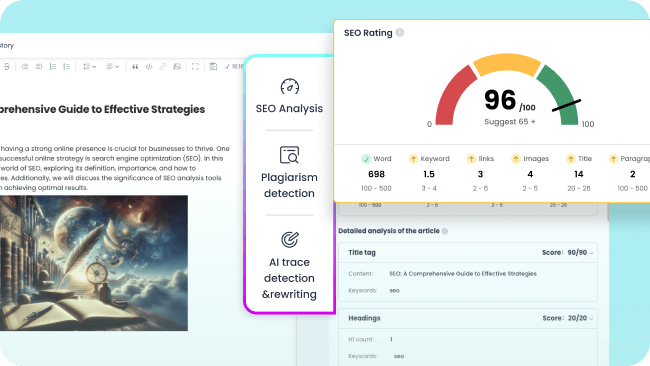Open the text alignment dropdown
650x366 pixels.
pyautogui.click(x=112, y=66)
